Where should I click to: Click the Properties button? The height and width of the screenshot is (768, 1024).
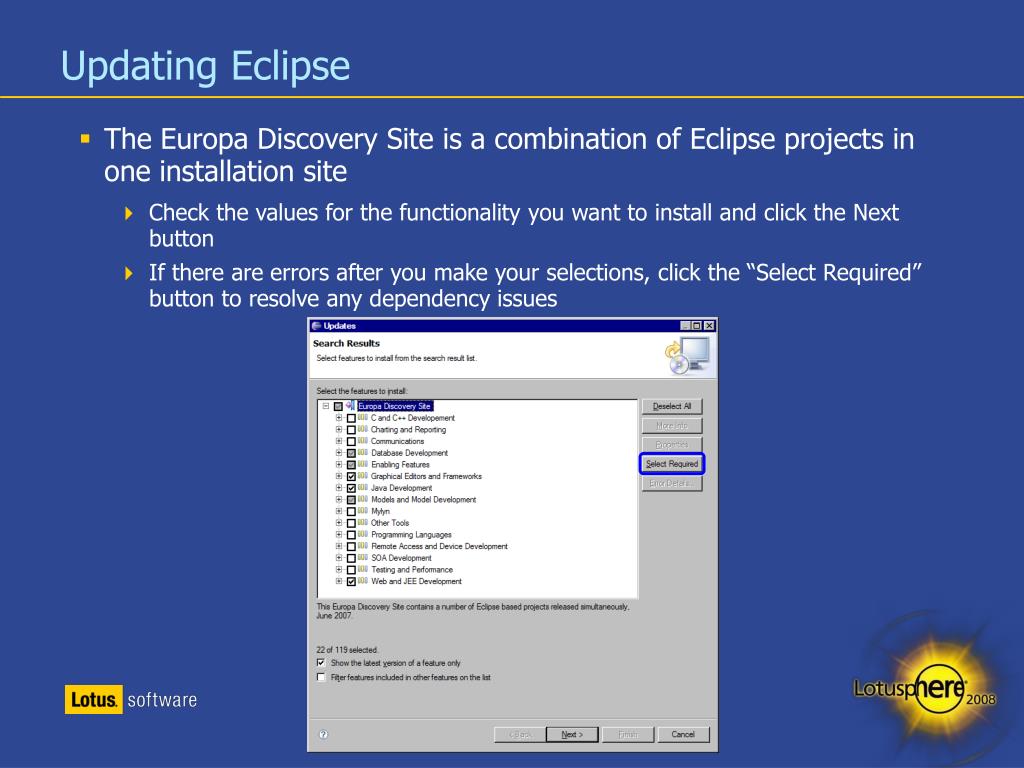tap(671, 445)
